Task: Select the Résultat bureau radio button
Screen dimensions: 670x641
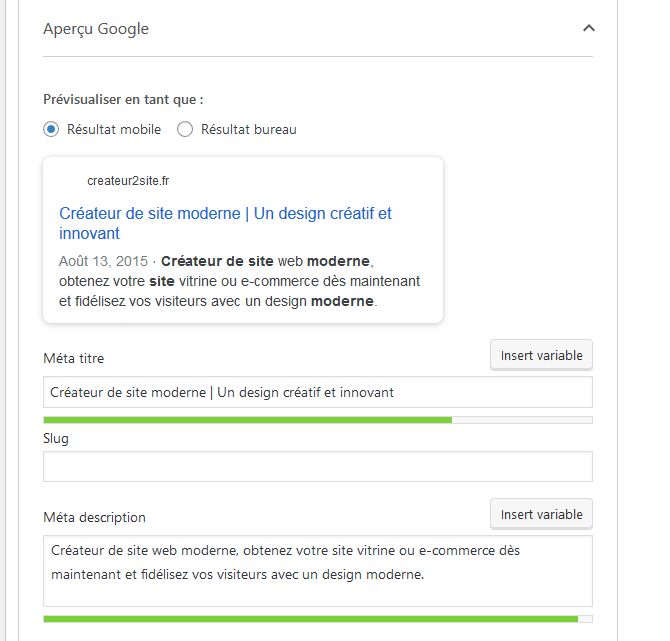Action: pos(185,129)
